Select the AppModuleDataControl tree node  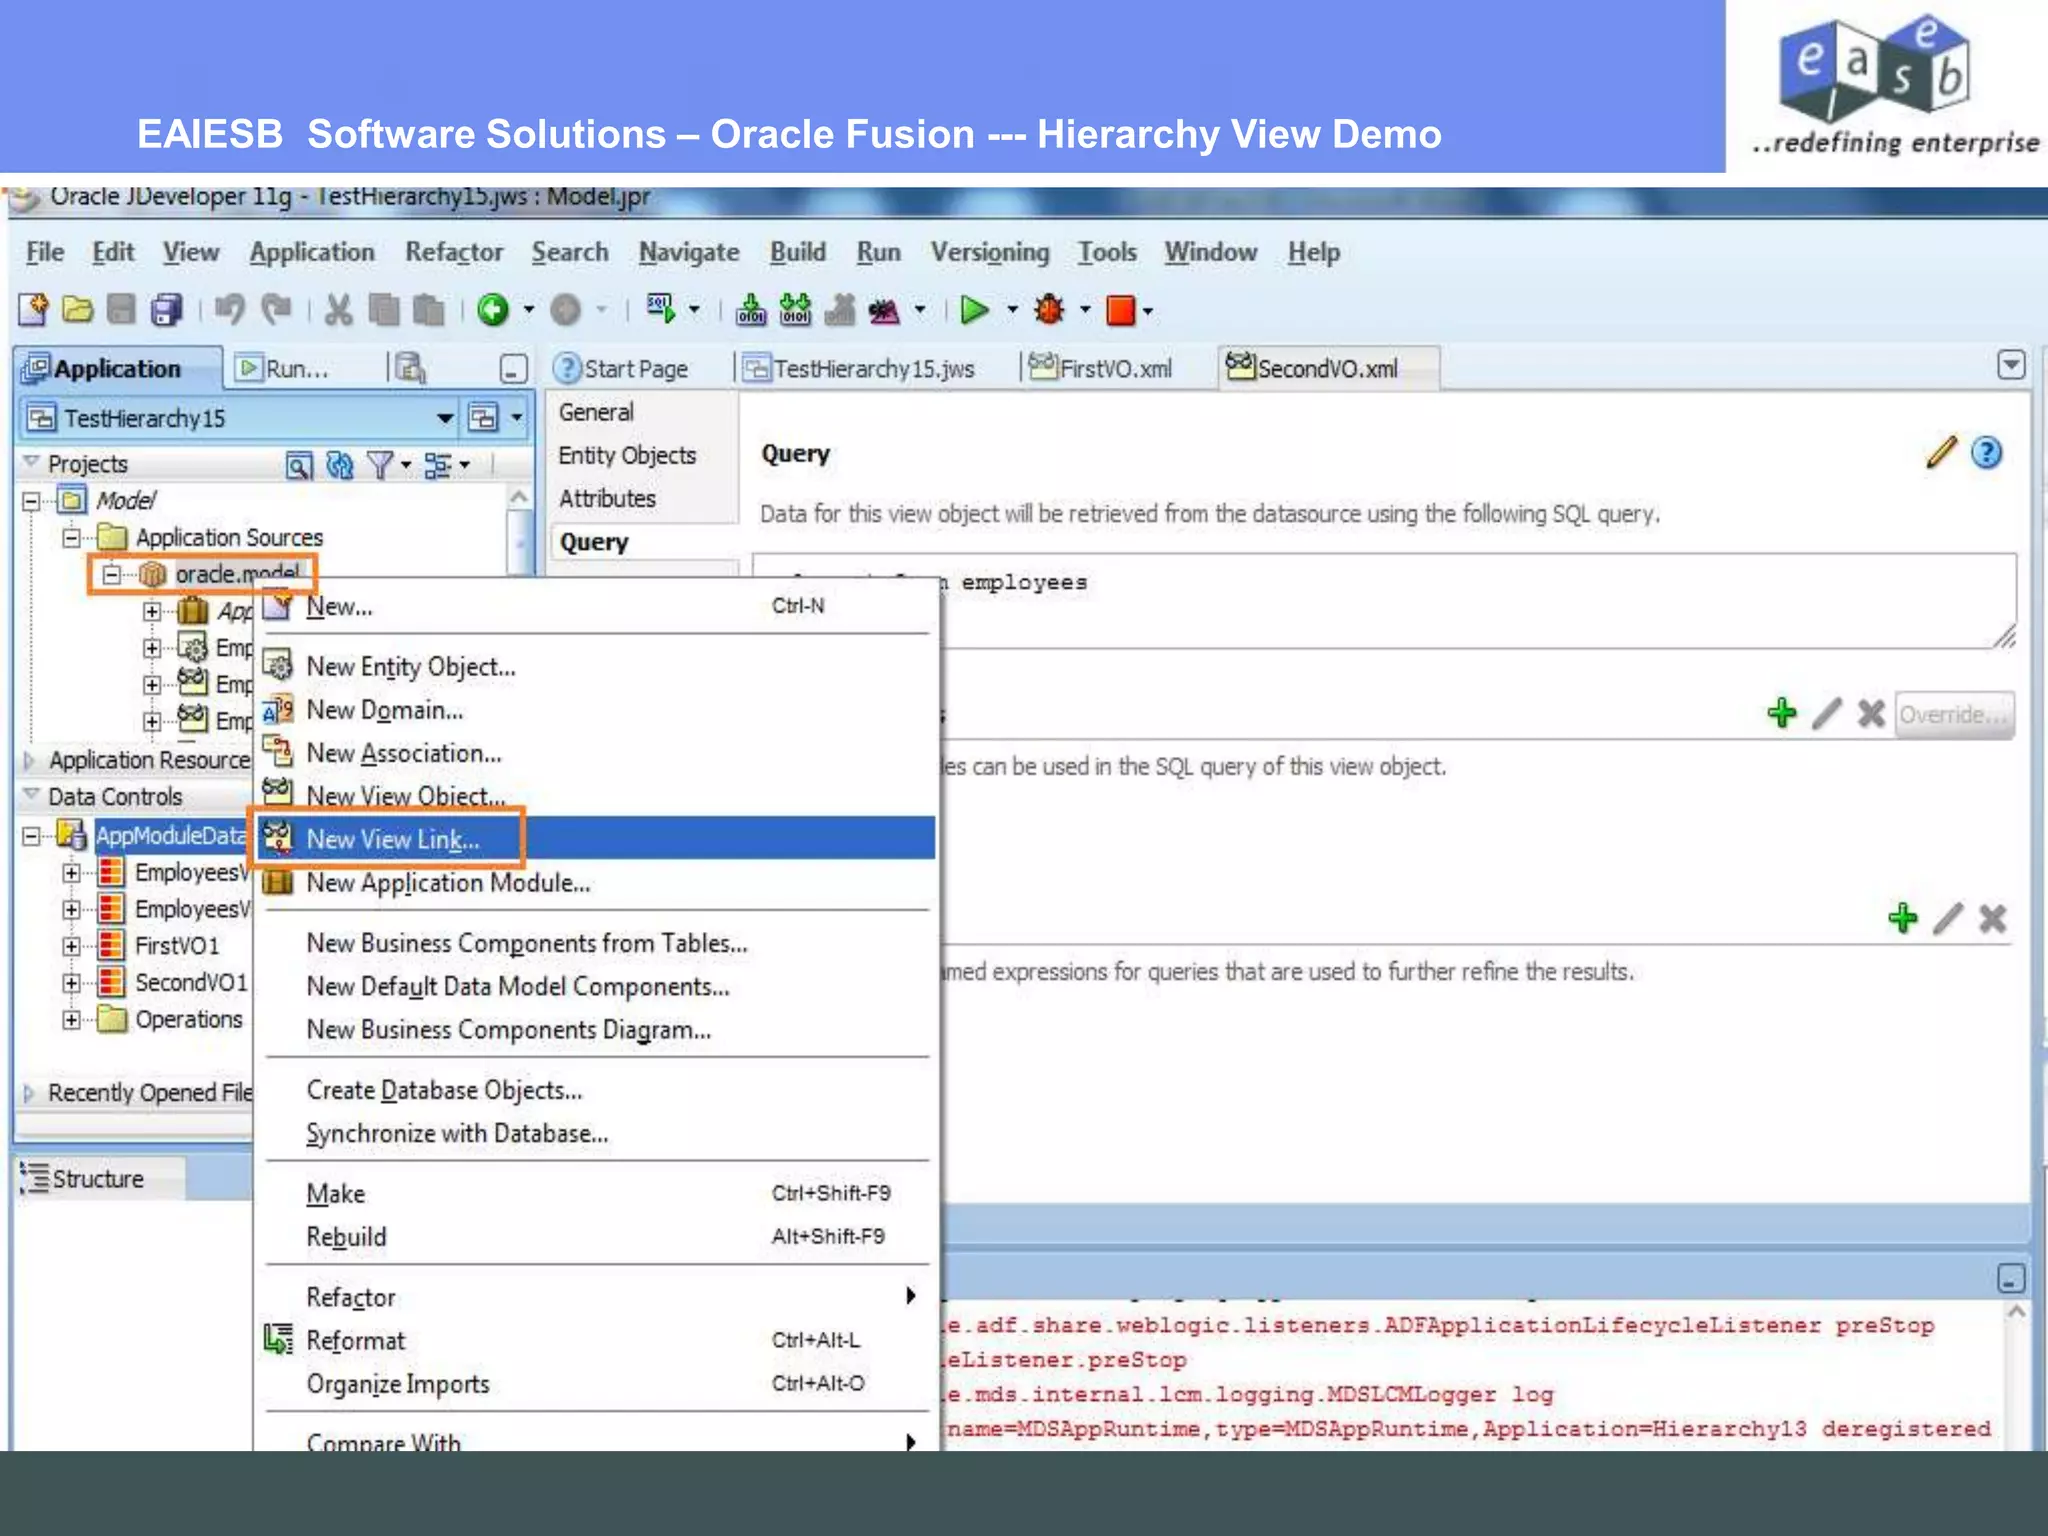point(171,835)
